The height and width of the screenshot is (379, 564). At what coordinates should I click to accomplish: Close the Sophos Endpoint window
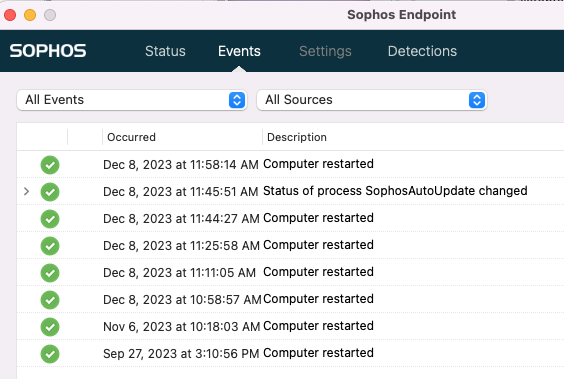click(x=10, y=15)
